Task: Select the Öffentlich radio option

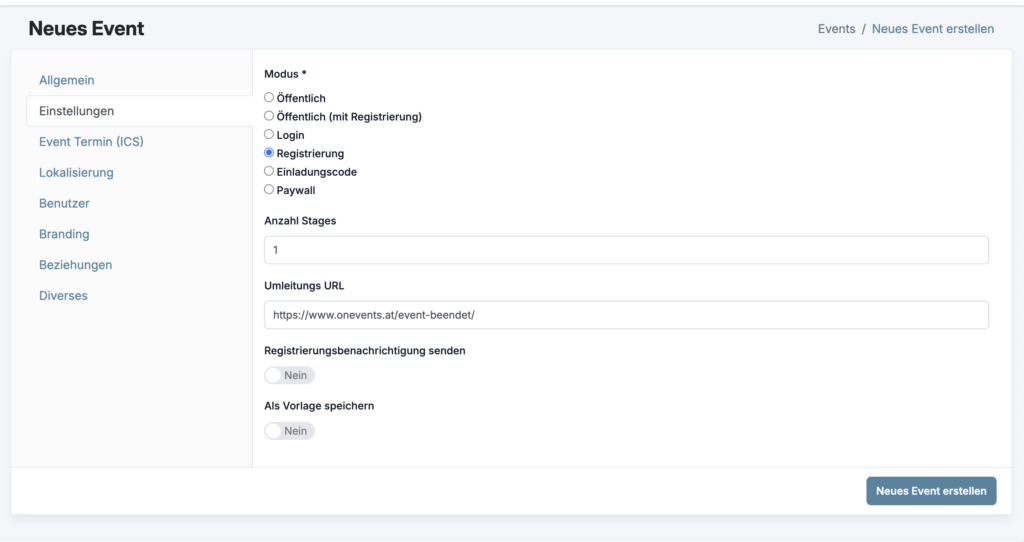Action: [269, 98]
